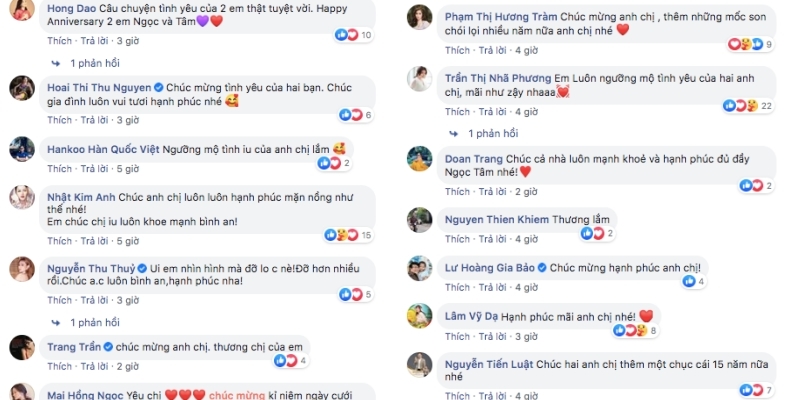Click reaction icons on Trần Thị Nhã Phương's comment
The height and width of the screenshot is (400, 800).
click(748, 106)
